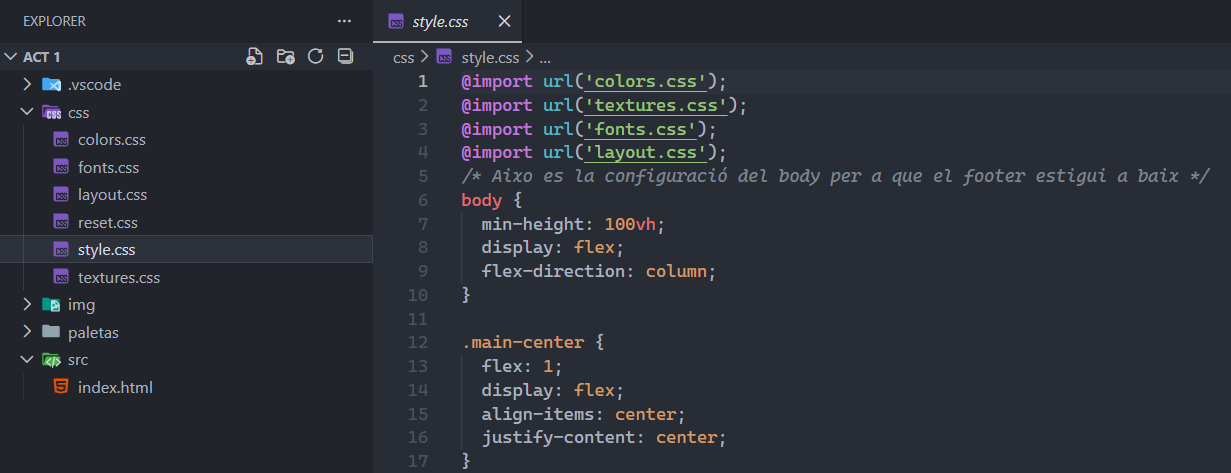Click the css folder icon in tree
Viewport: 1231px width, 473px height.
point(51,113)
